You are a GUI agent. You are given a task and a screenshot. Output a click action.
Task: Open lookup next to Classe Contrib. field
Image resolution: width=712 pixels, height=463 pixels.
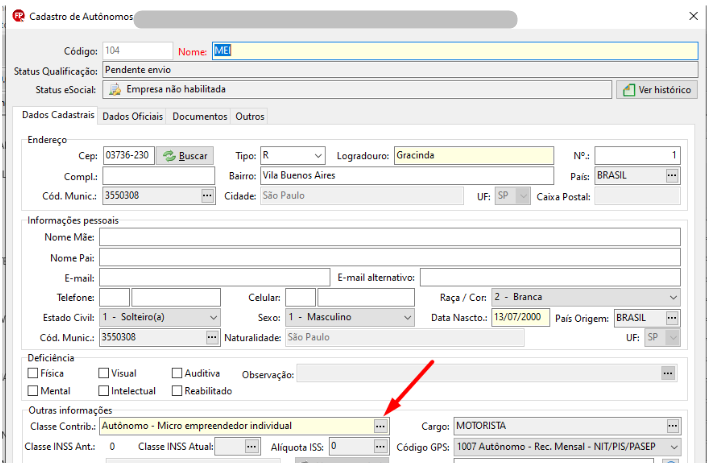coord(380,426)
